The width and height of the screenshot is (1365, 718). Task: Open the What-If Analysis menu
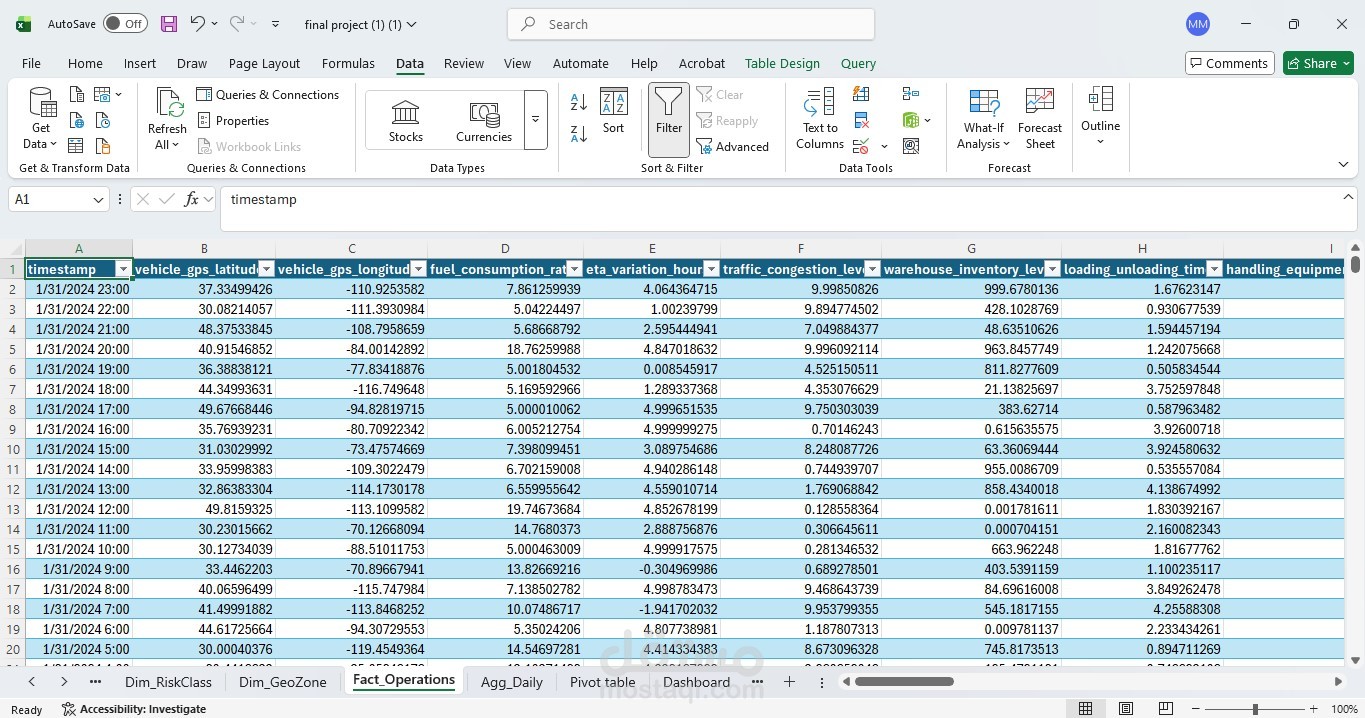click(x=984, y=119)
